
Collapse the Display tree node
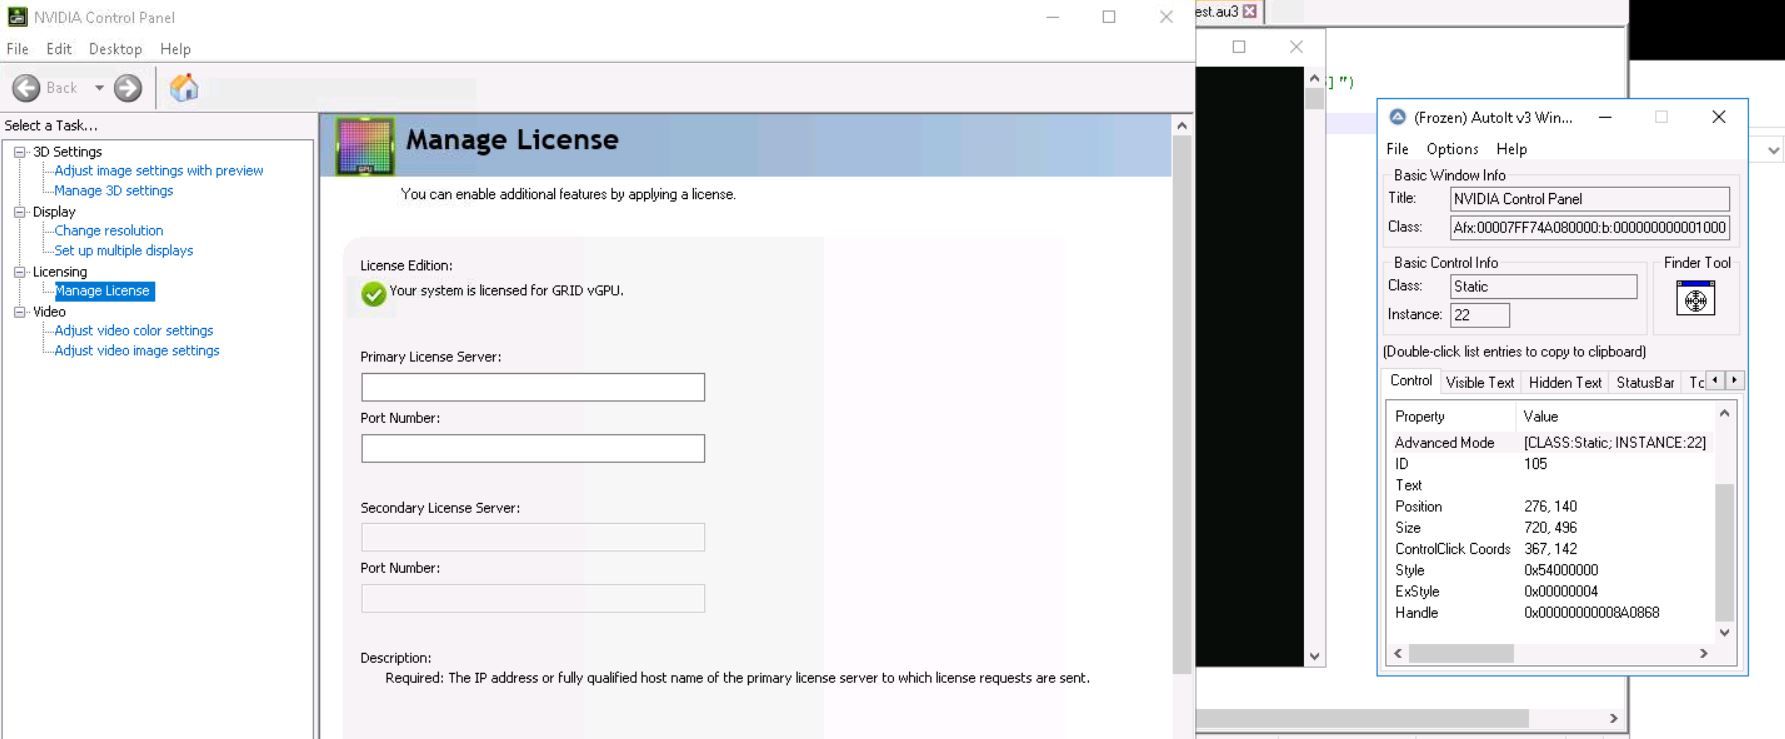(19, 212)
